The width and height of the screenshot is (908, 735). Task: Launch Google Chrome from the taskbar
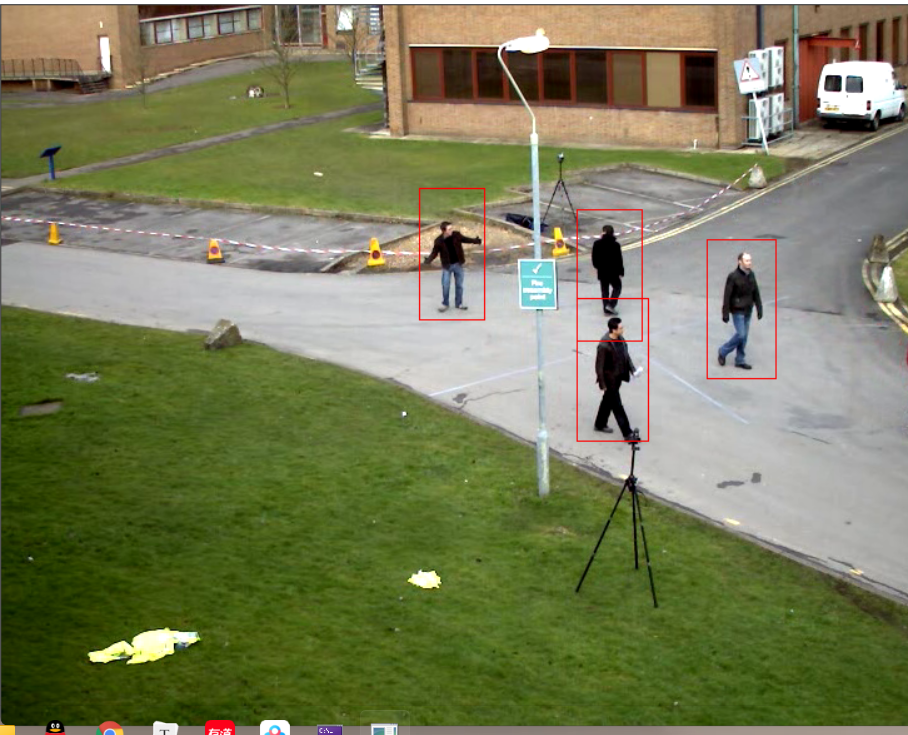(109, 729)
